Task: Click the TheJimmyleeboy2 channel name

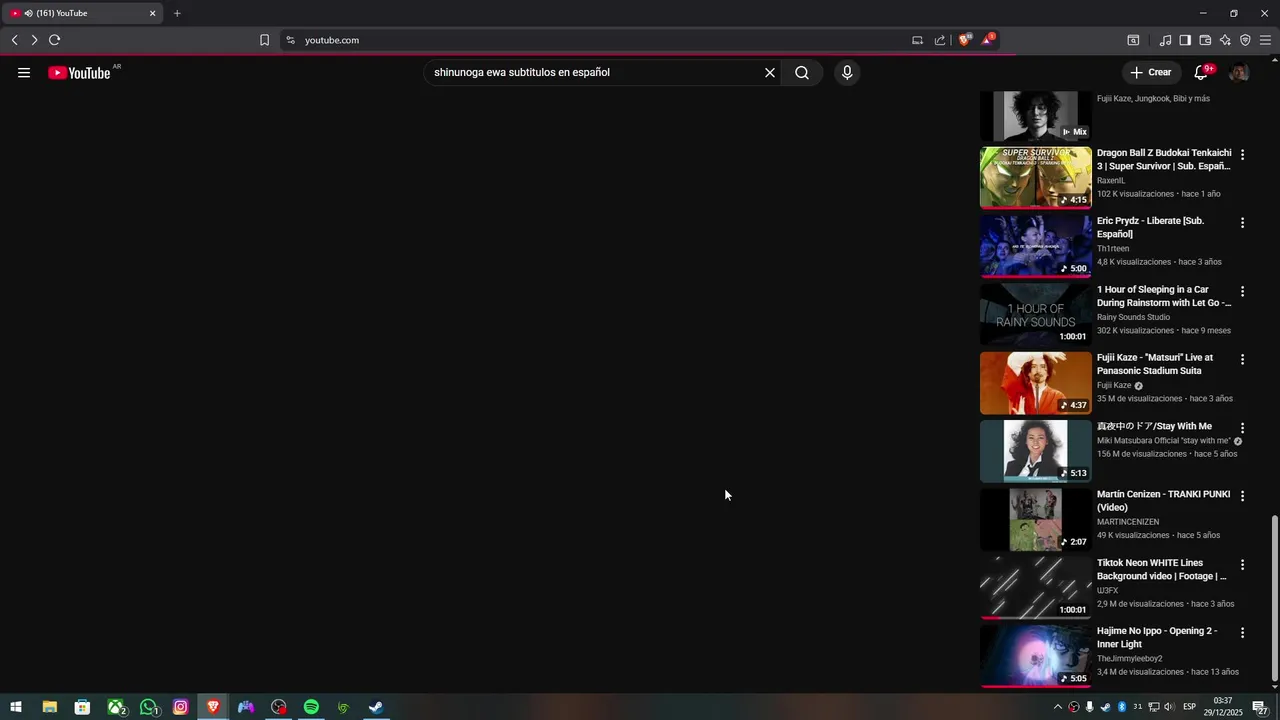Action: tap(1130, 659)
